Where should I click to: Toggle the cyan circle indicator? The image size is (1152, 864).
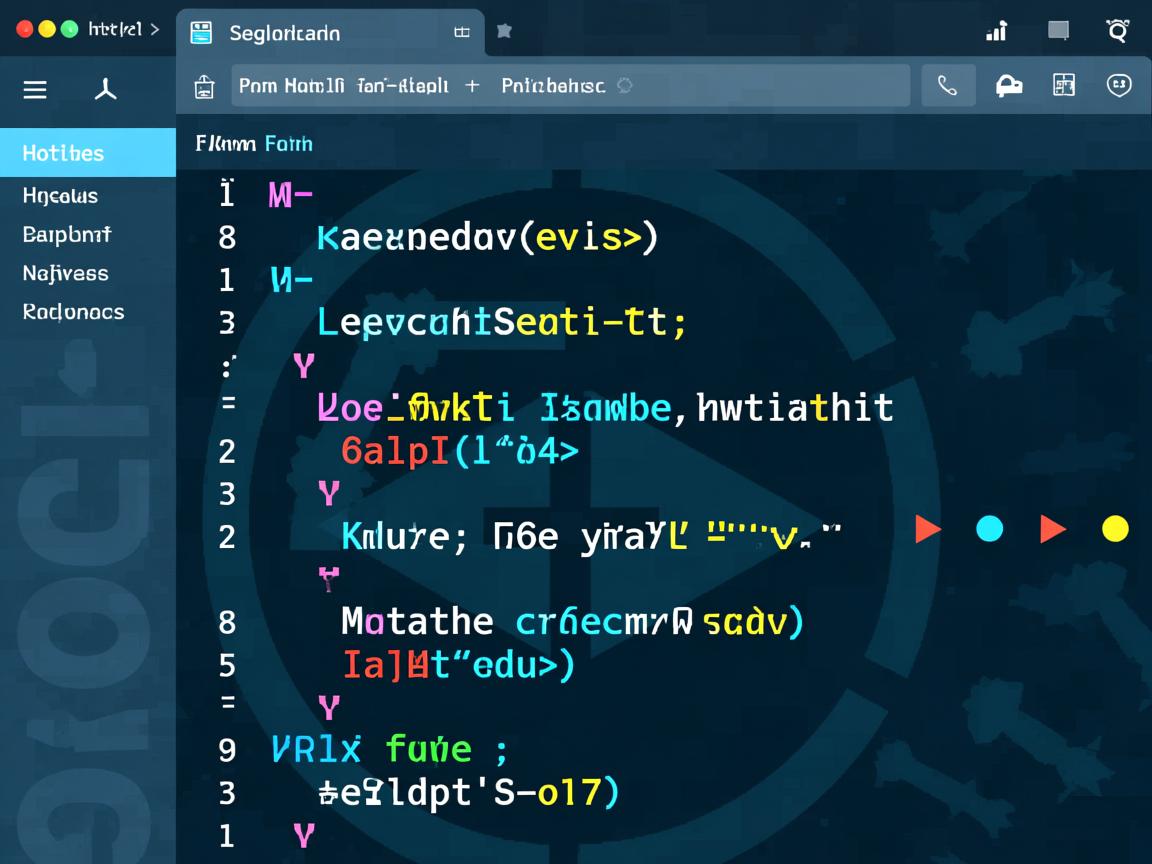989,528
